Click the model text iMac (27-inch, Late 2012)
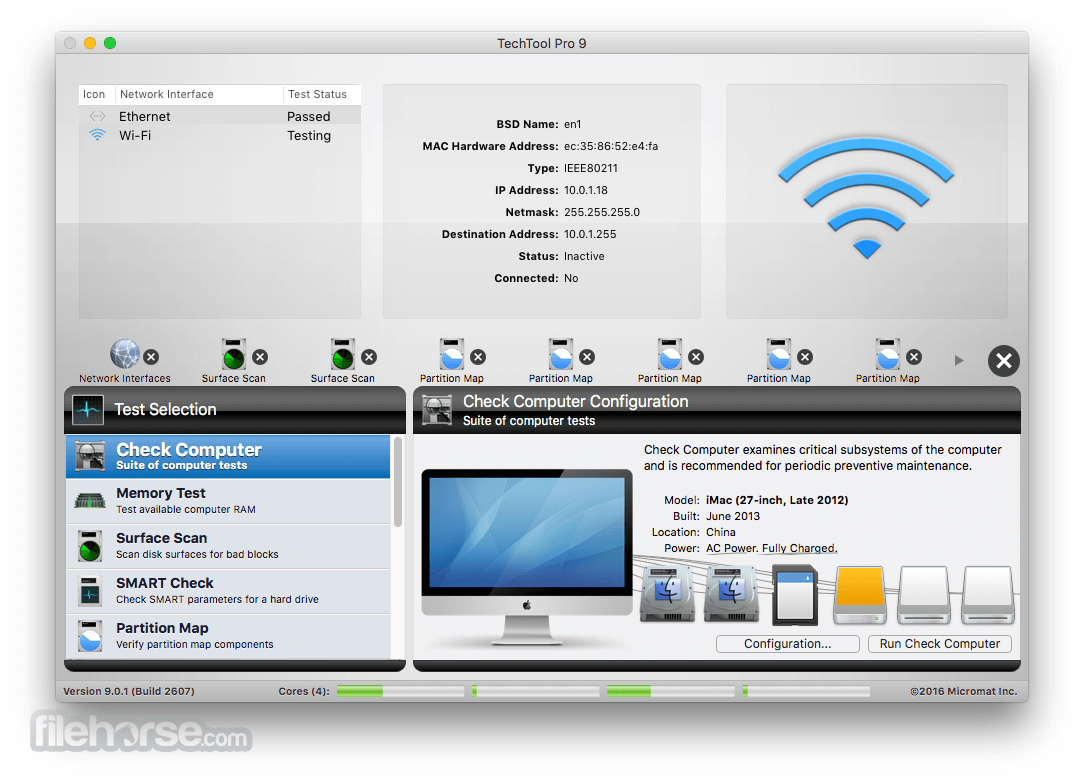Viewport: 1084px width, 782px height. coord(777,500)
